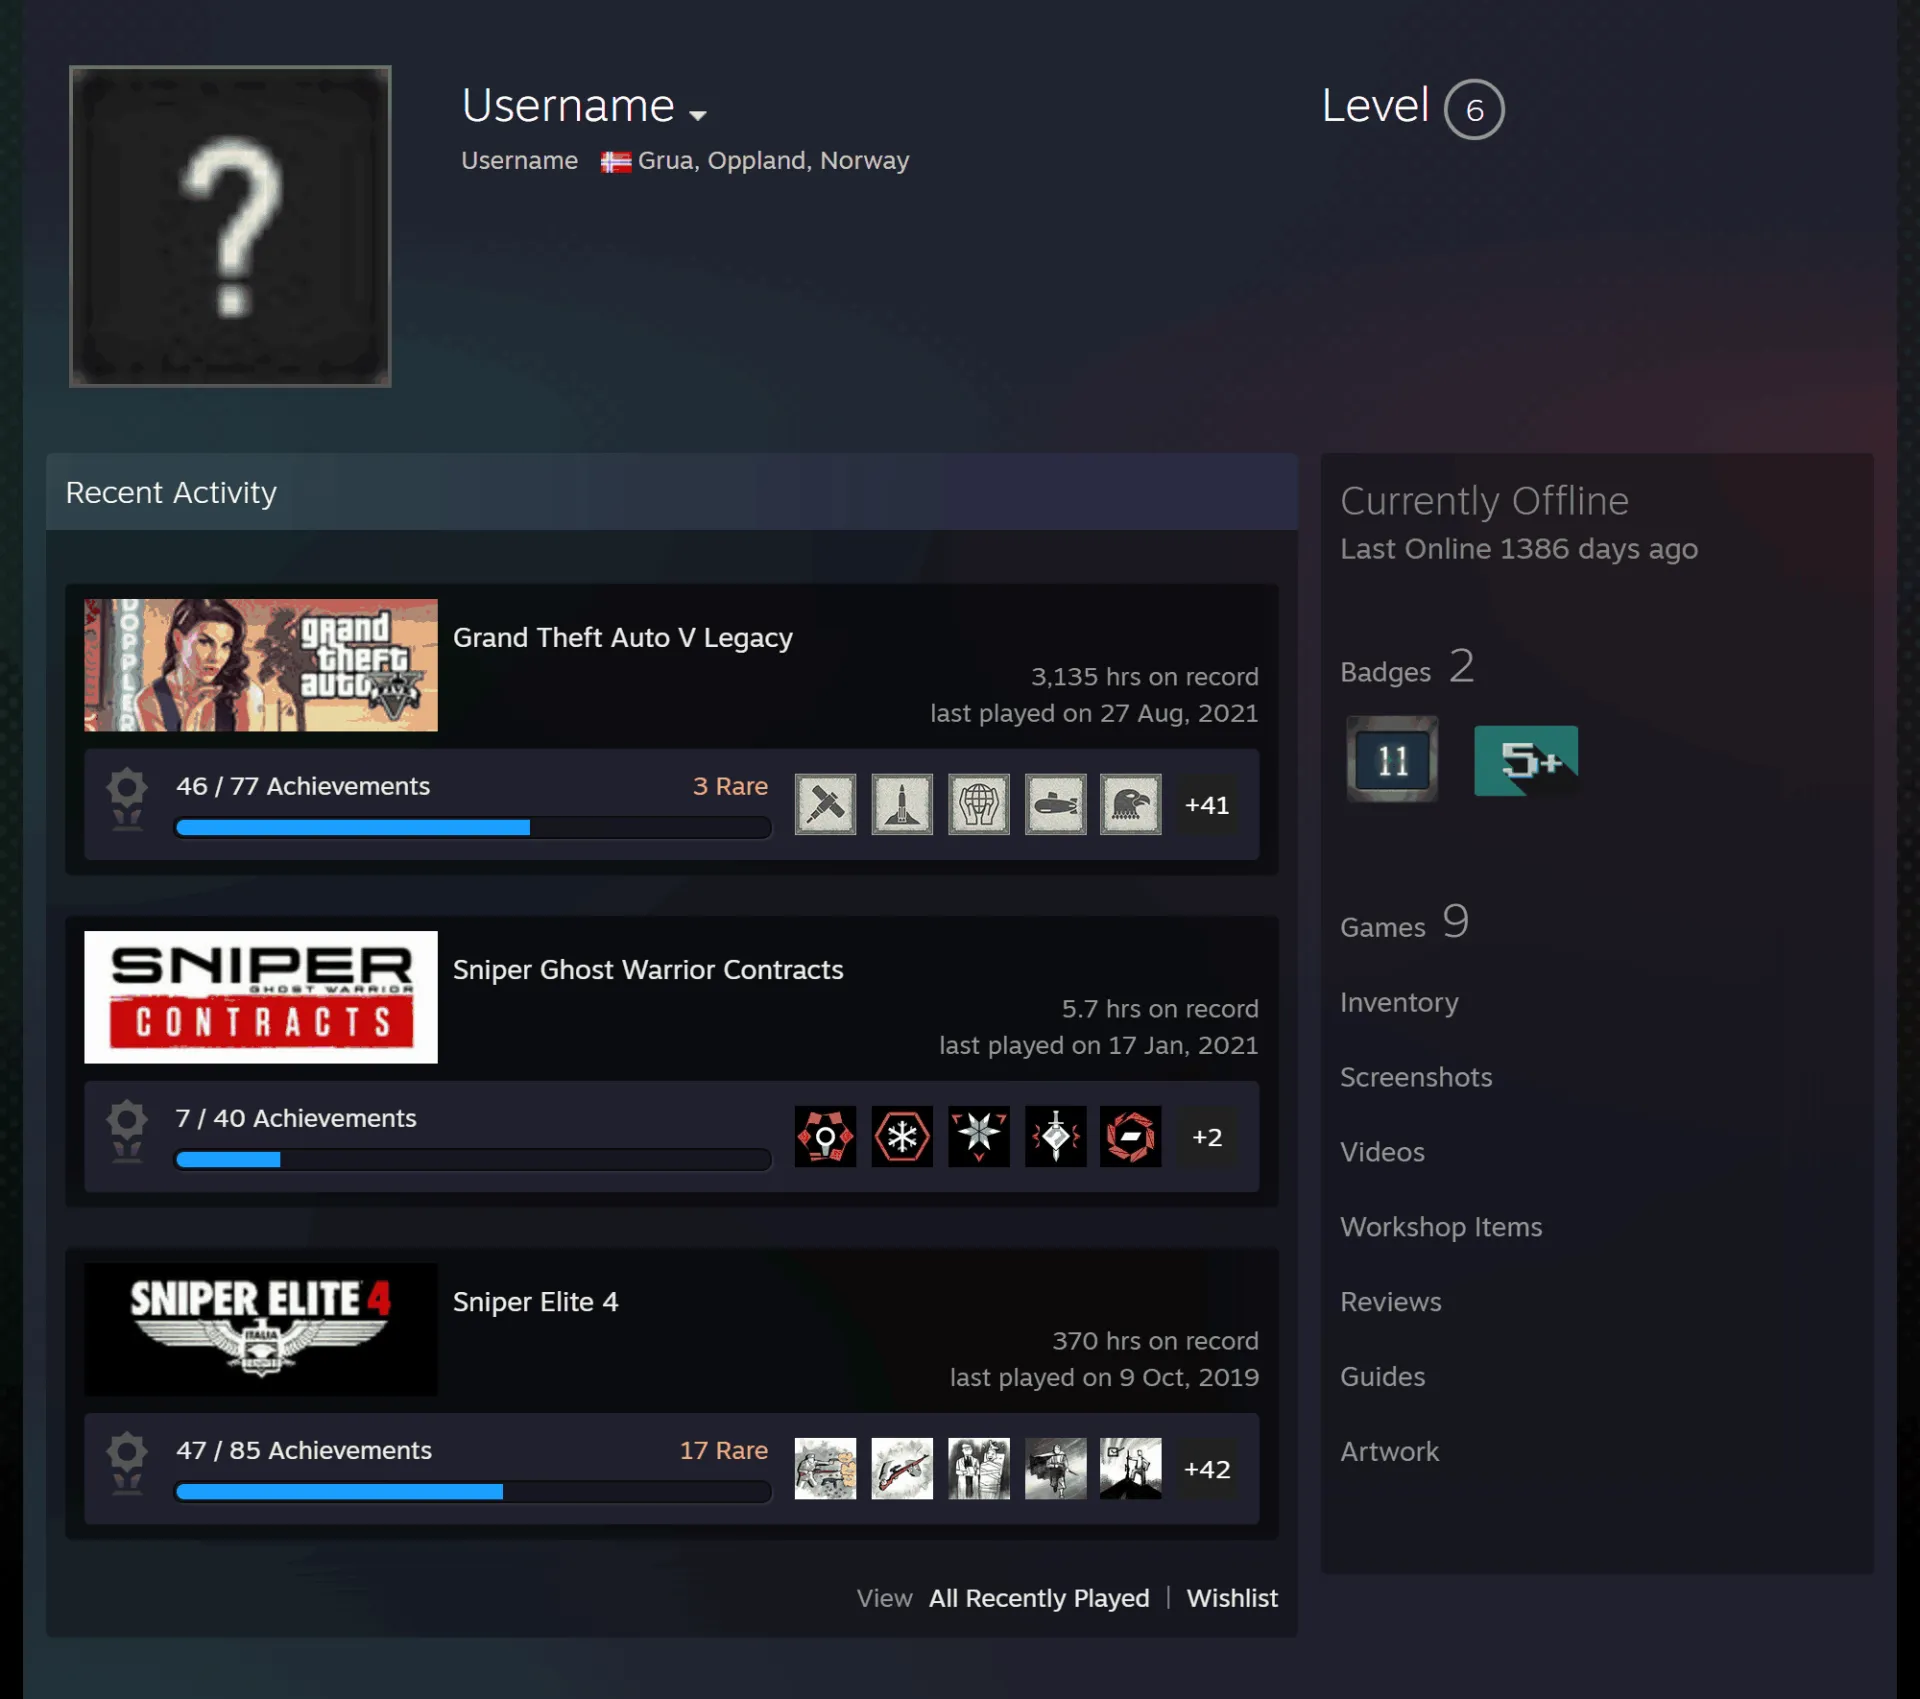Open the Wishlist link
This screenshot has height=1699, width=1920.
point(1232,1598)
